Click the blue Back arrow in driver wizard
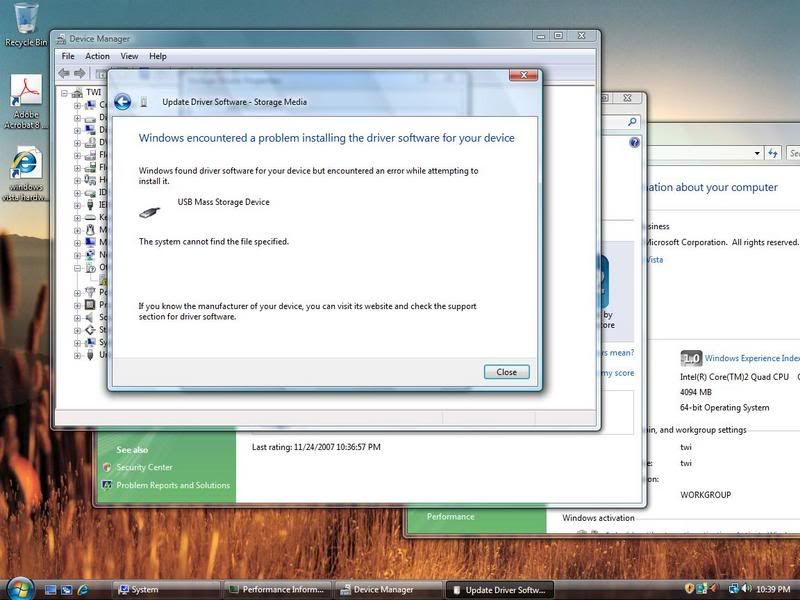The width and height of the screenshot is (800, 600). coord(122,101)
